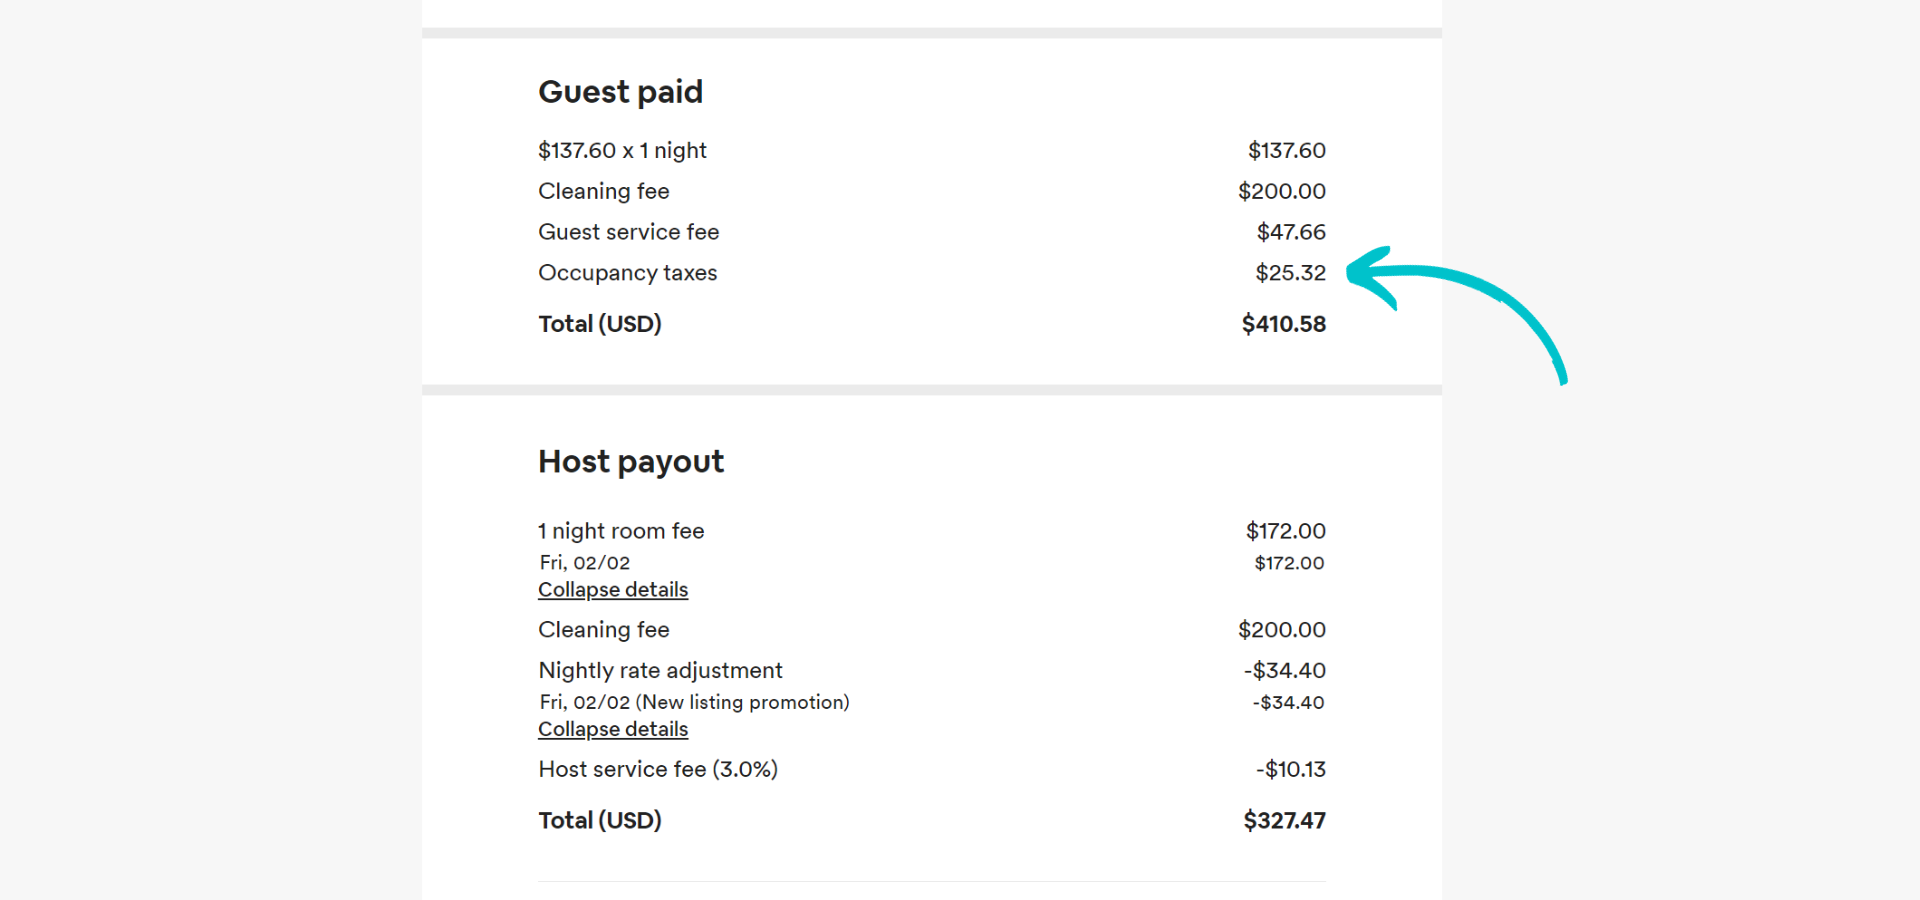The image size is (1920, 900).
Task: Collapse details under Nightly rate adjustment
Action: [x=613, y=729]
